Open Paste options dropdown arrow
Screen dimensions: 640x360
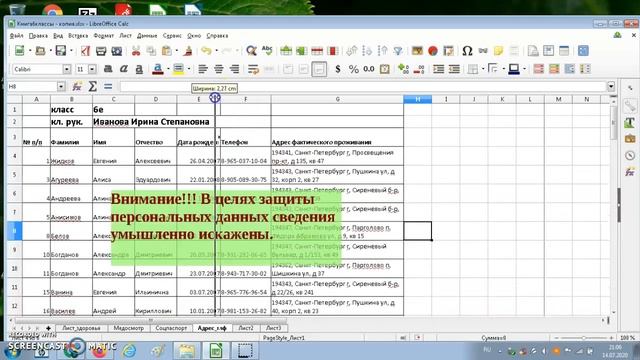(176, 51)
